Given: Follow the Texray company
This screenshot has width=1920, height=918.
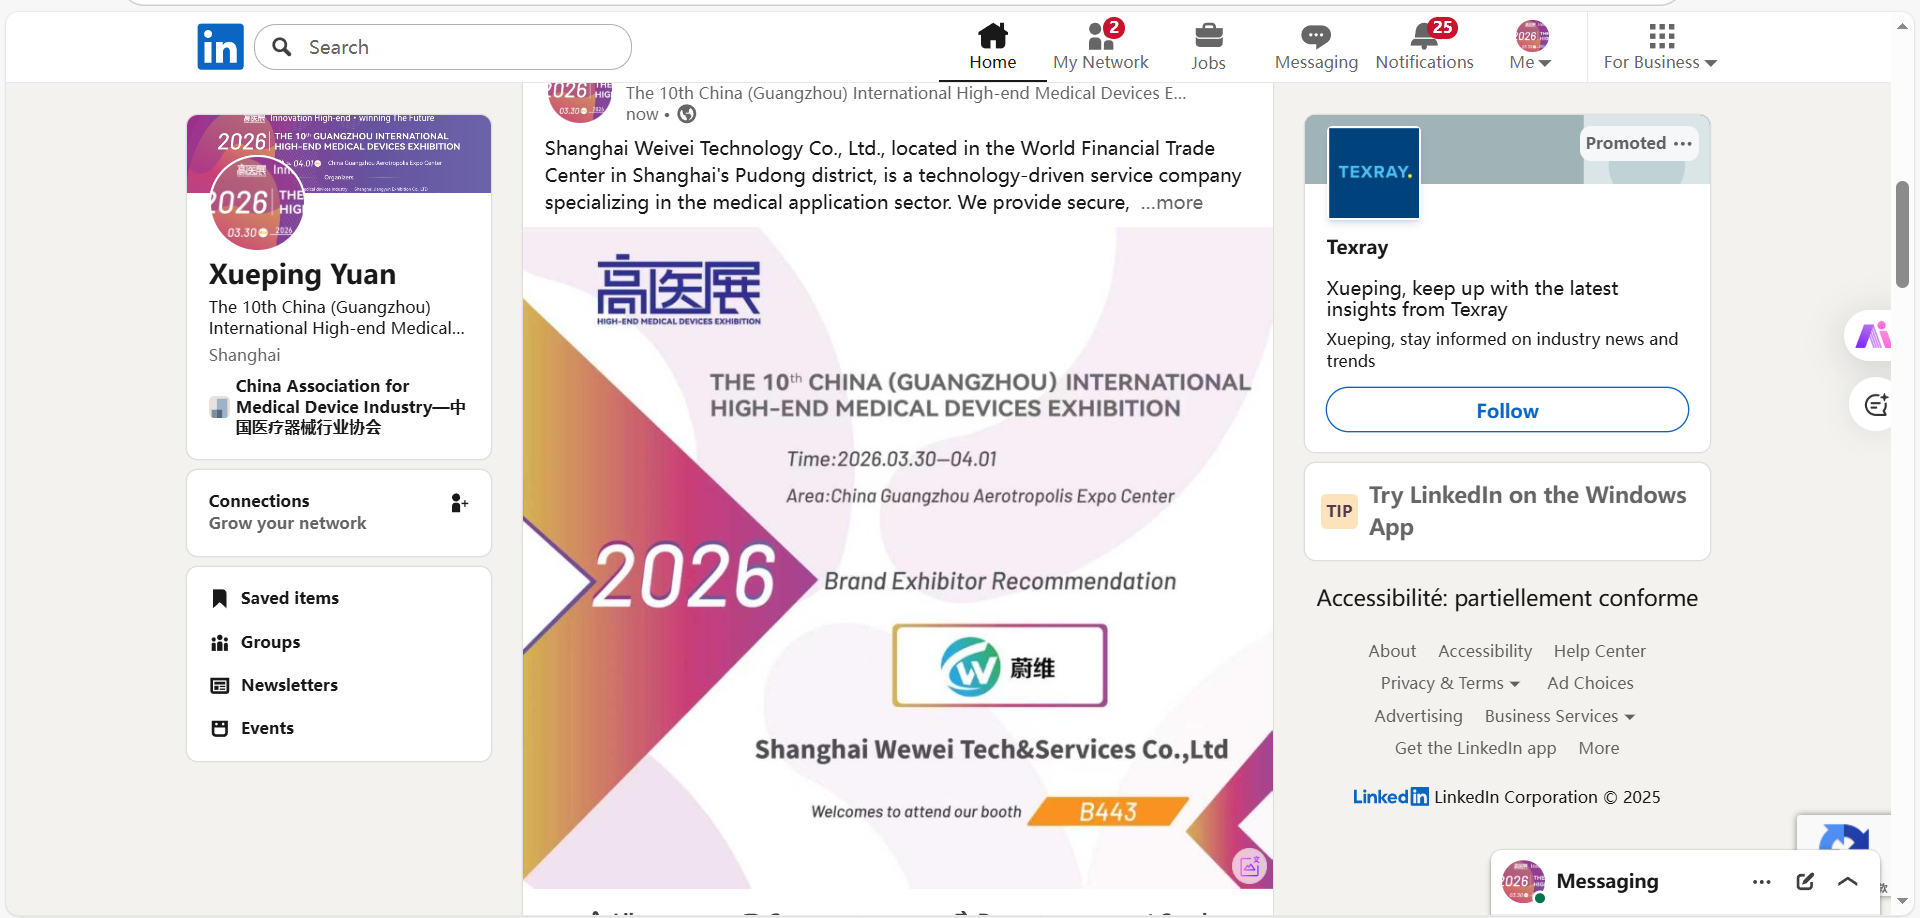Looking at the screenshot, I should tap(1507, 410).
